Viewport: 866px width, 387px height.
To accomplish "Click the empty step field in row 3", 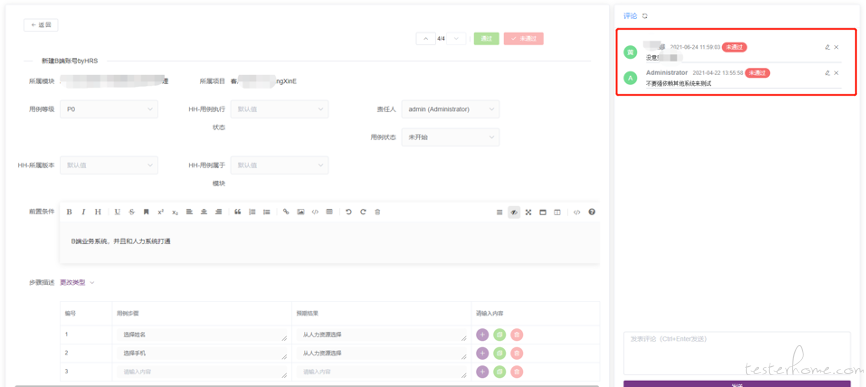I will coord(202,372).
